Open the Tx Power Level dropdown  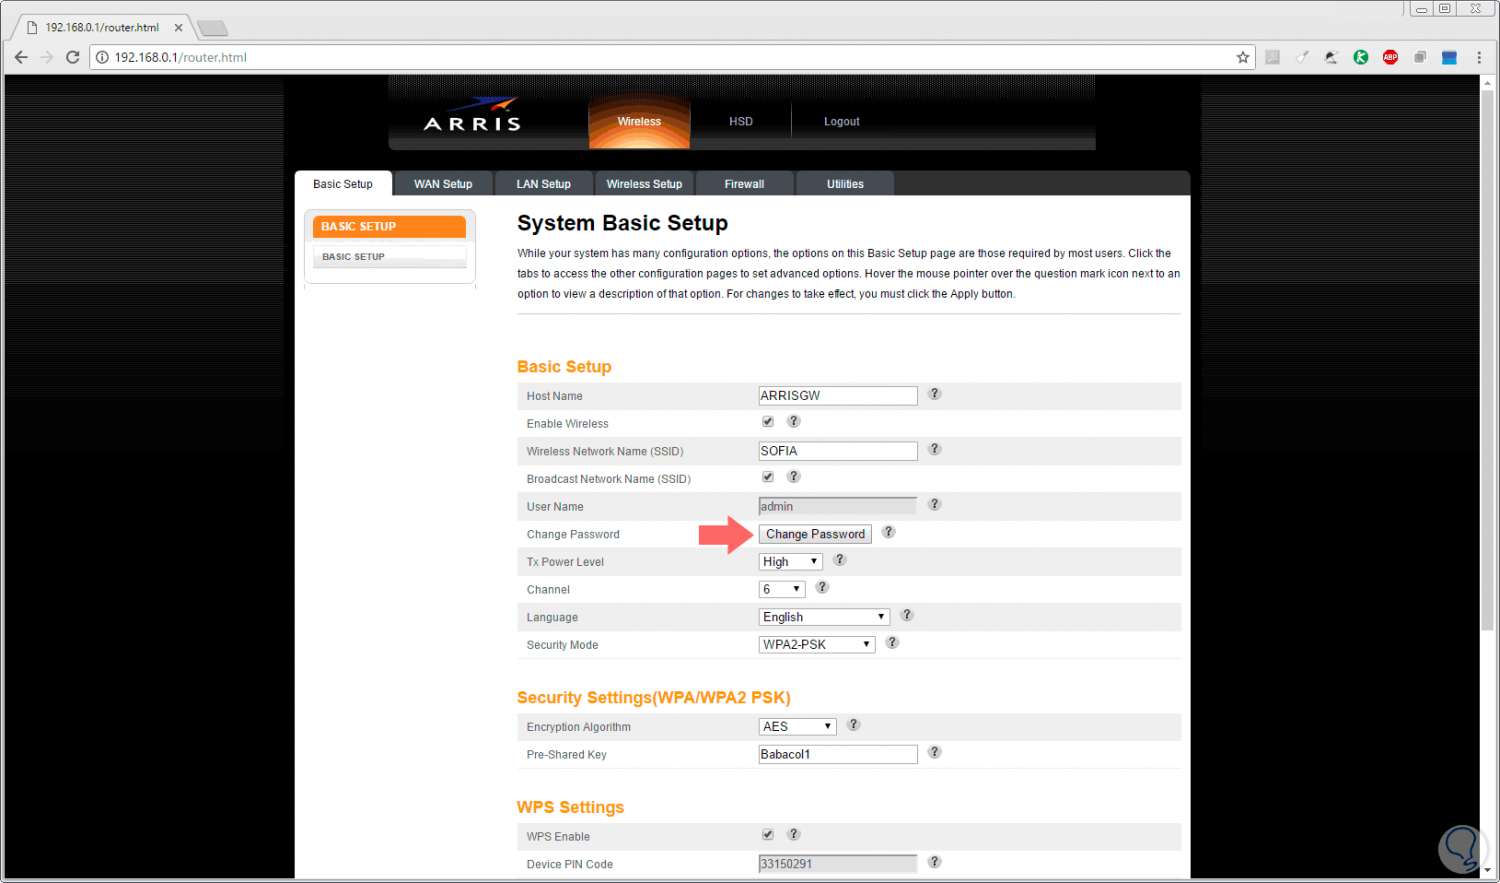(791, 562)
